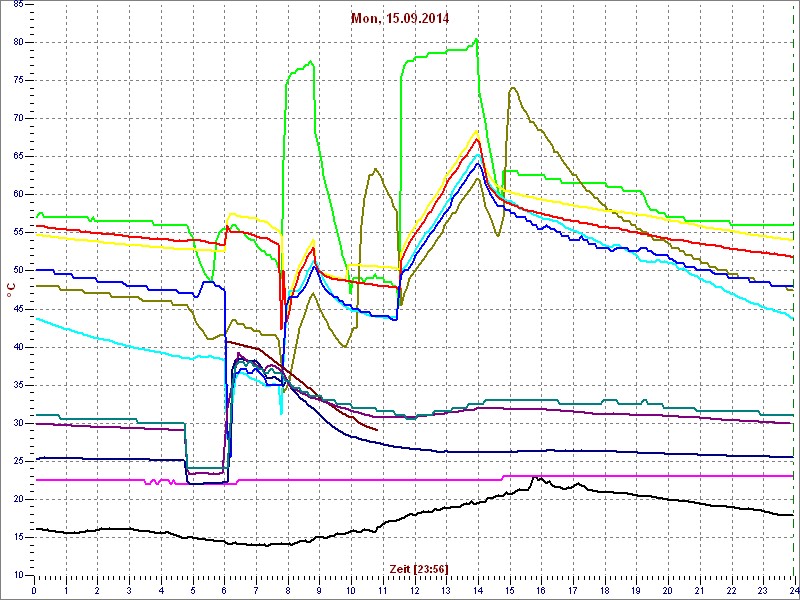Pick hour 19 on the time axis
This screenshot has height=600, width=800.
tap(636, 590)
